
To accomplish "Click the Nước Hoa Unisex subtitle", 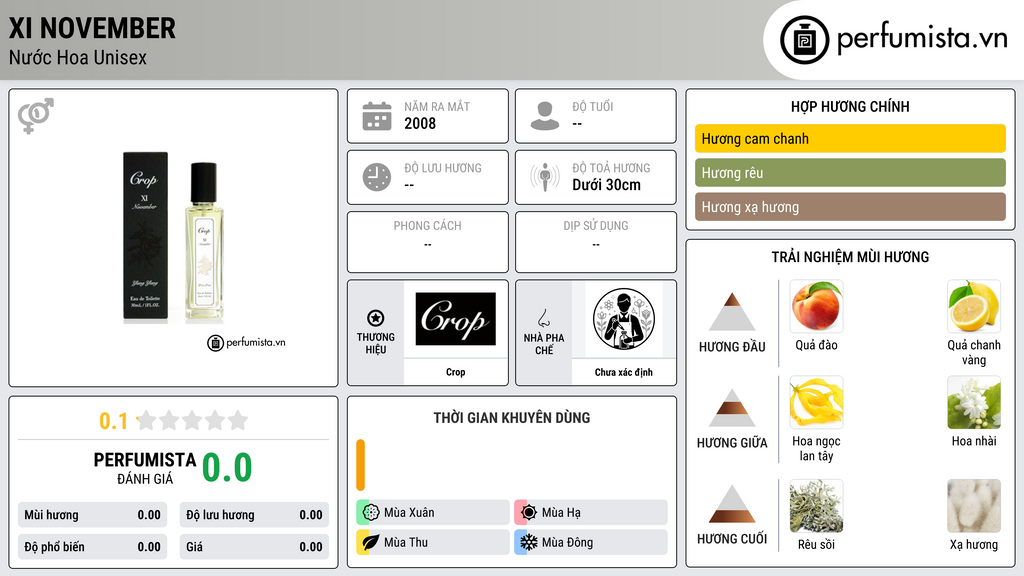I will click(x=78, y=57).
